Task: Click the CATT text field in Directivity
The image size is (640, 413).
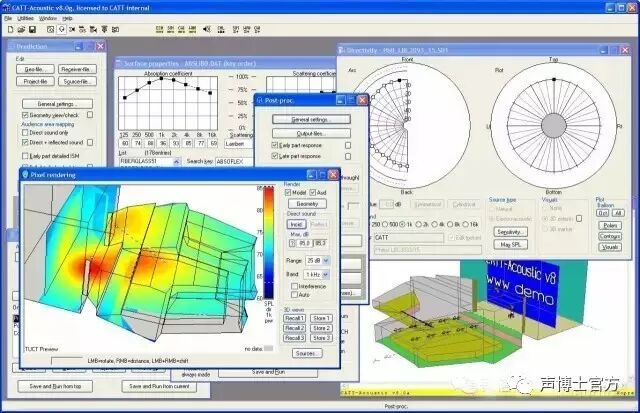Action: 409,238
